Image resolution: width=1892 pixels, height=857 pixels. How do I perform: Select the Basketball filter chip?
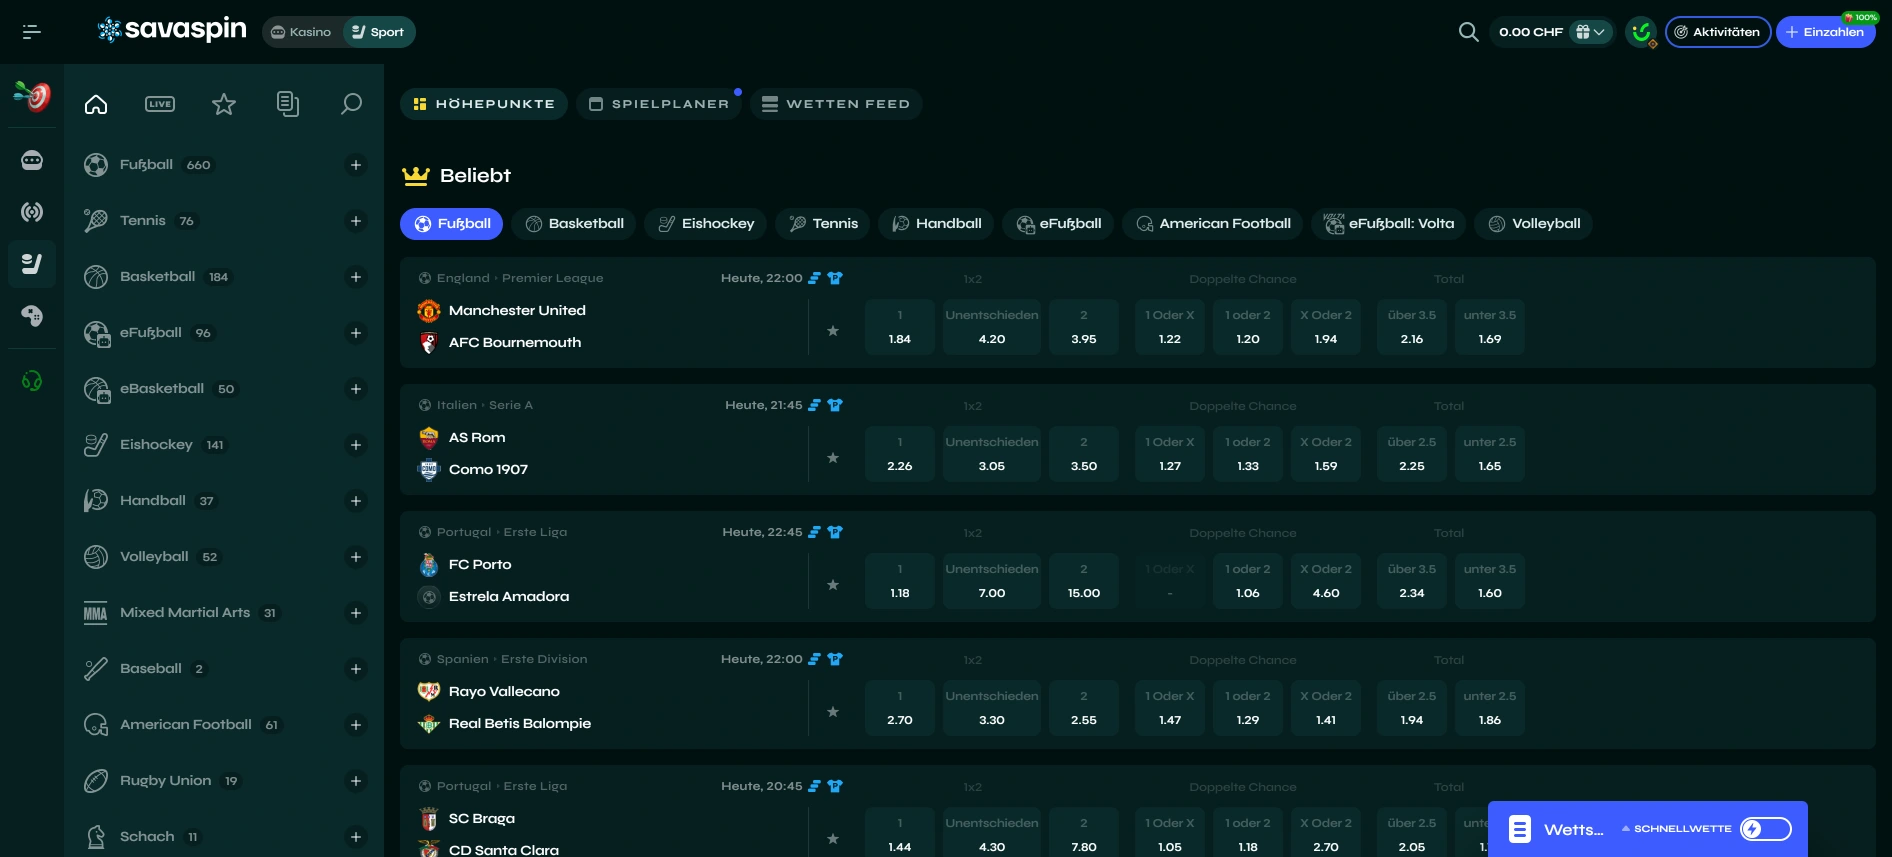(575, 224)
